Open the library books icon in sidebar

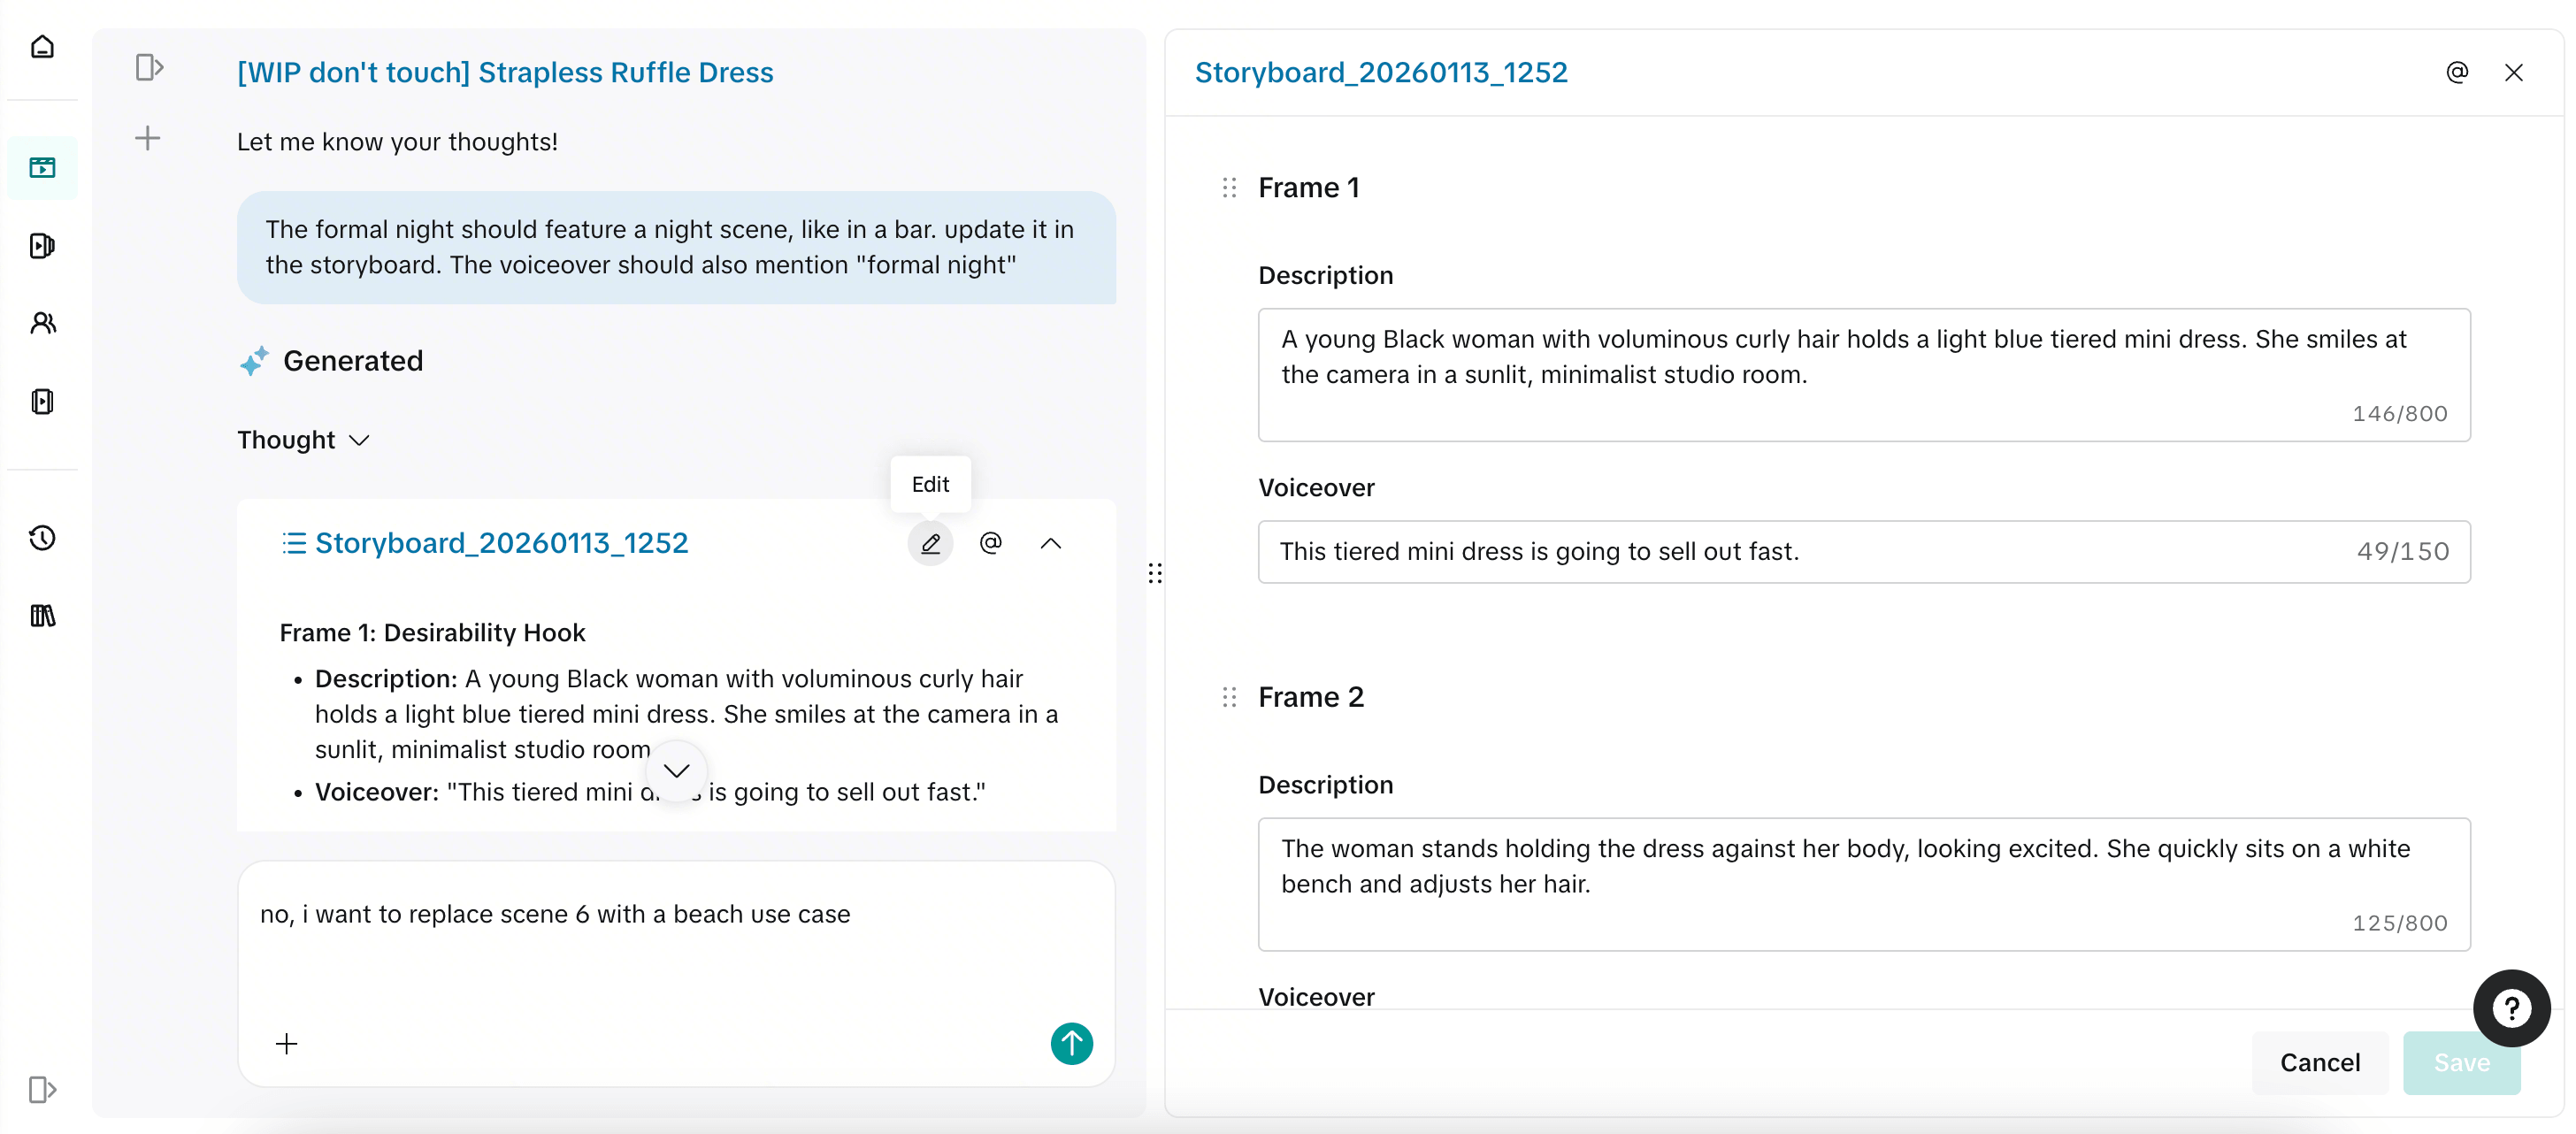tap(42, 615)
